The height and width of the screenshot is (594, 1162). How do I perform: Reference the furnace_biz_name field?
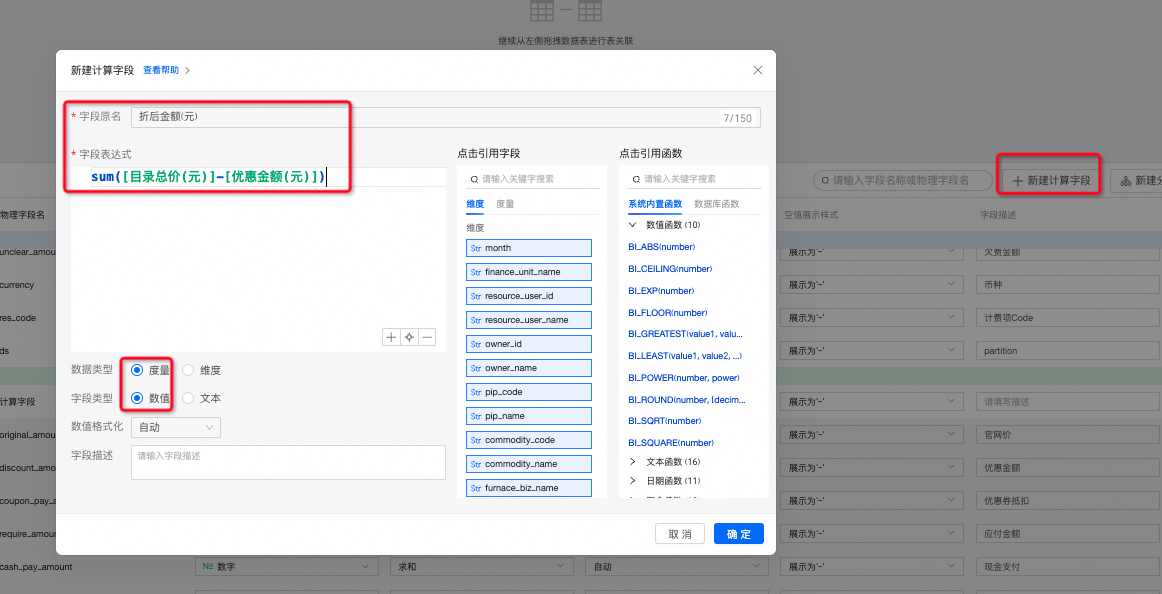tap(528, 488)
